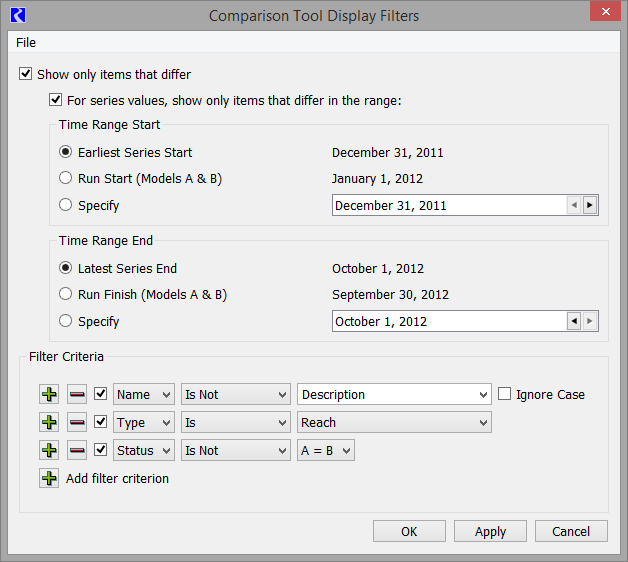Remove the Name filter row with minus icon
Screen dimensions: 628x562
tap(77, 395)
